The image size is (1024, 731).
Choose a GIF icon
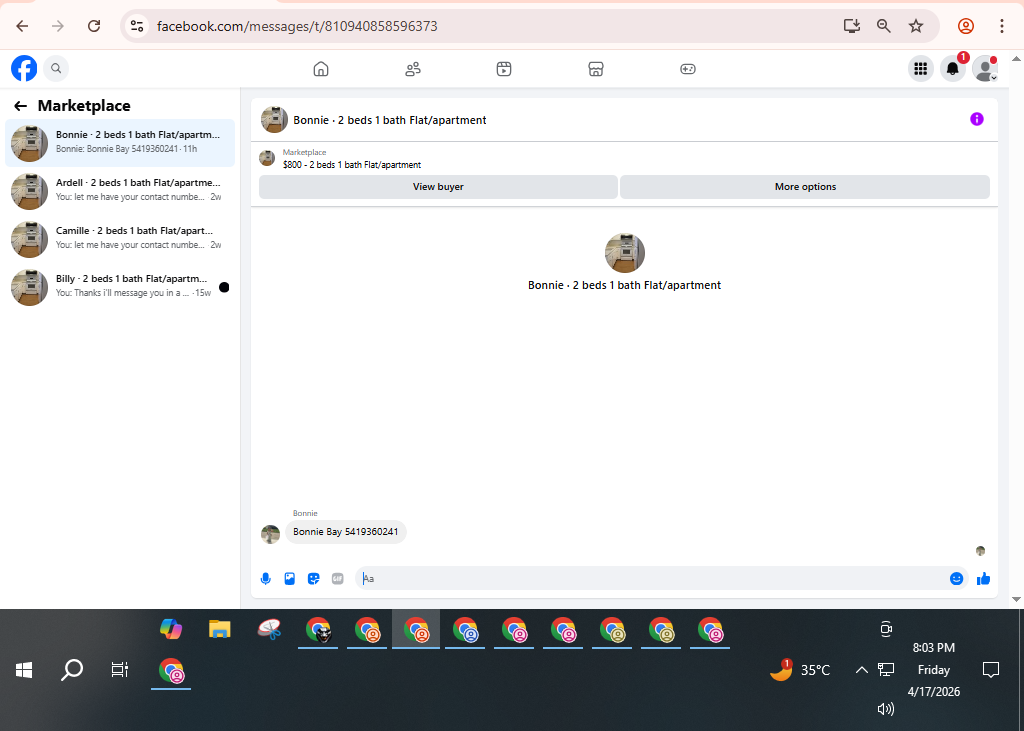pyautogui.click(x=338, y=579)
